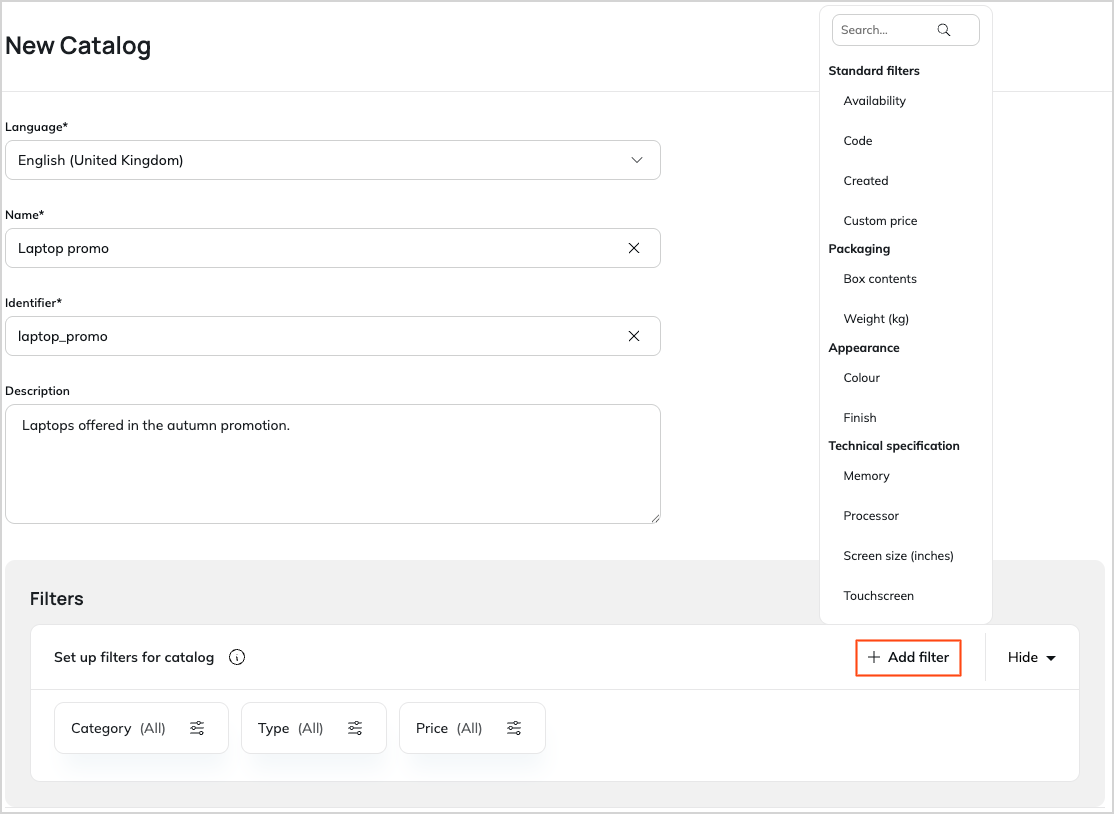The image size is (1114, 814).
Task: Expand the Language dropdown chevron
Action: click(x=637, y=160)
